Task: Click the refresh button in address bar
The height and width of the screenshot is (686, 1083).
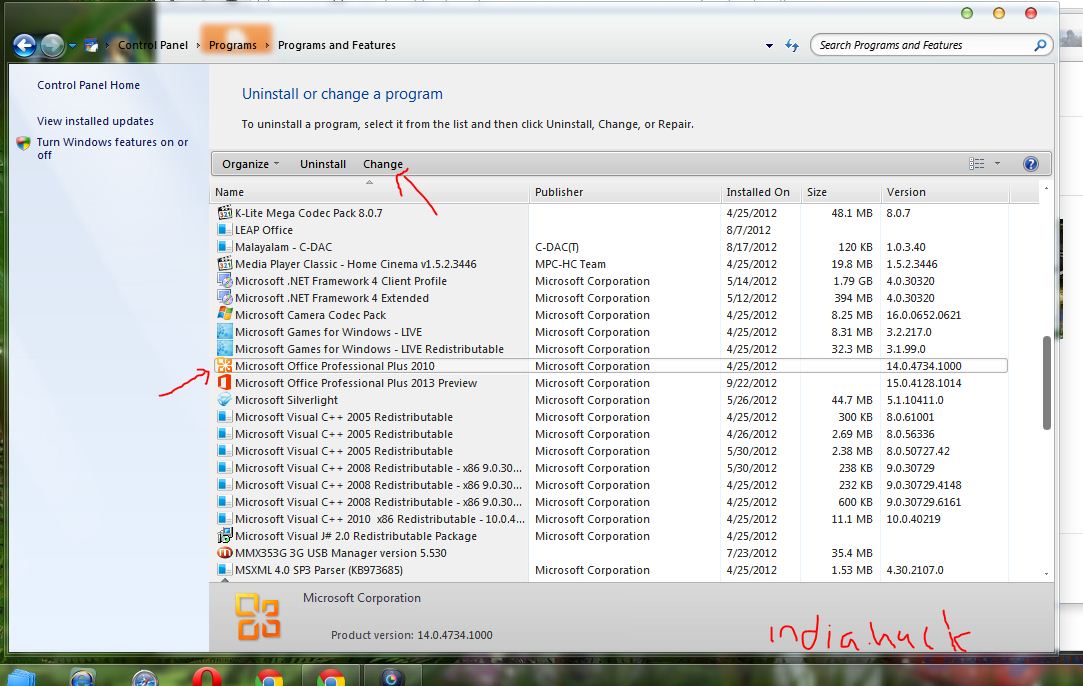Action: tap(792, 46)
